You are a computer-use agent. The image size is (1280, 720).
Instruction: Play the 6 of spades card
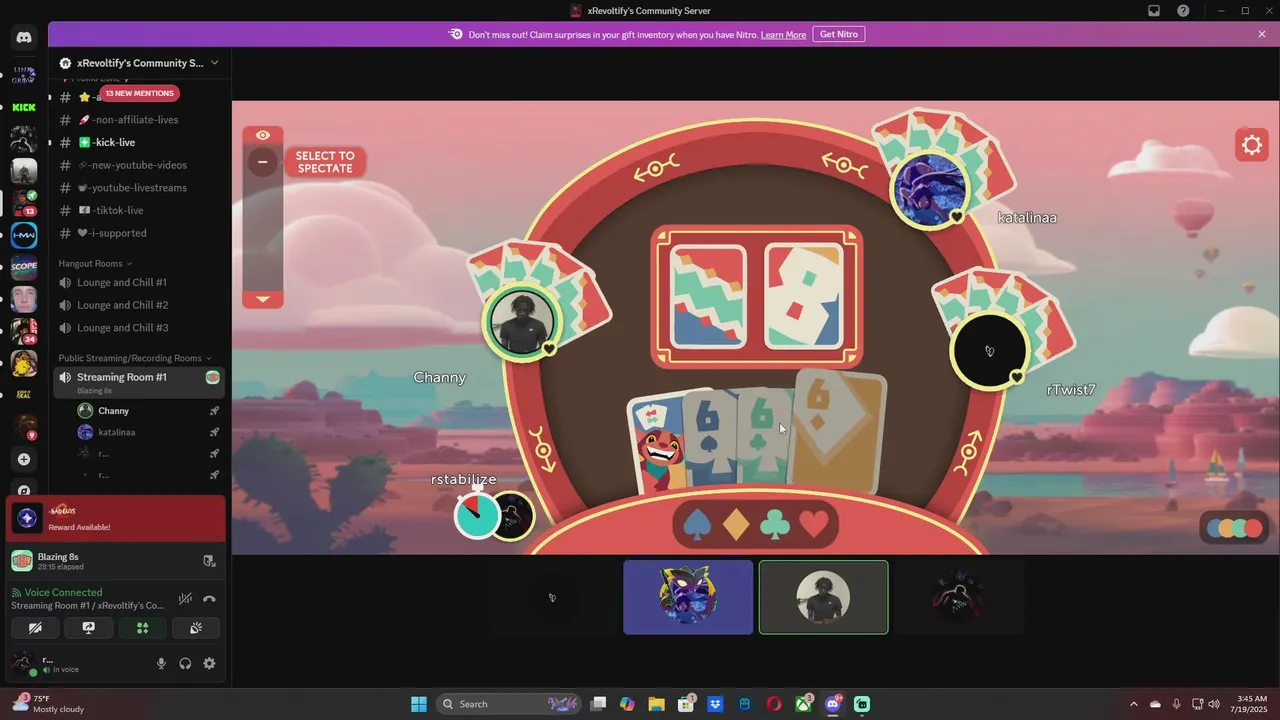coord(709,440)
